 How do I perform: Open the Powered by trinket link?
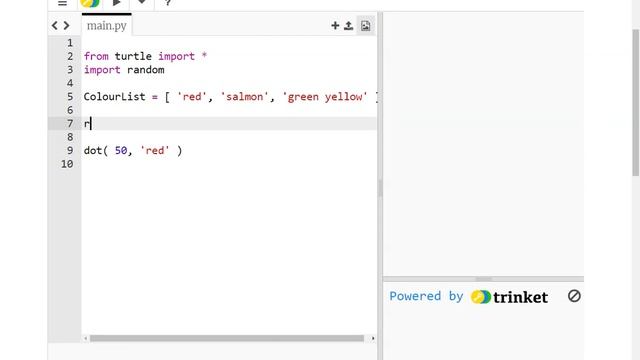(x=468, y=297)
